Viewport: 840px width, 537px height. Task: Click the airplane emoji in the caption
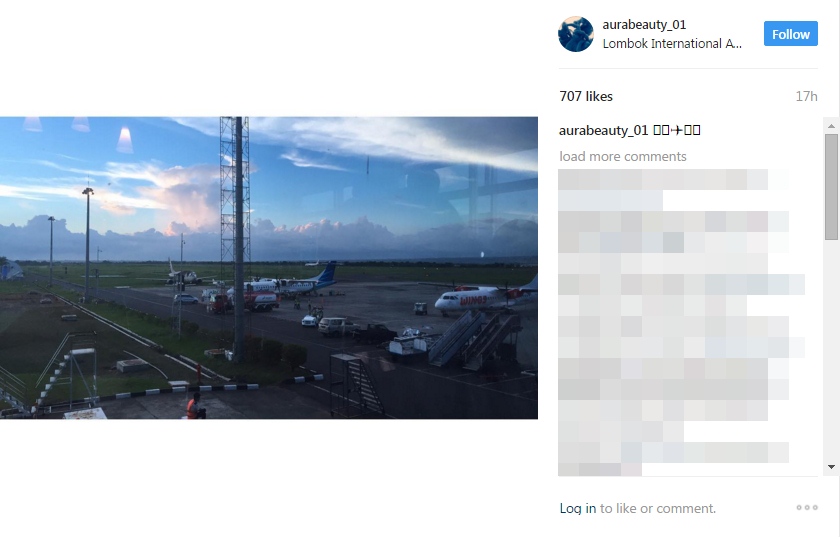(x=677, y=130)
